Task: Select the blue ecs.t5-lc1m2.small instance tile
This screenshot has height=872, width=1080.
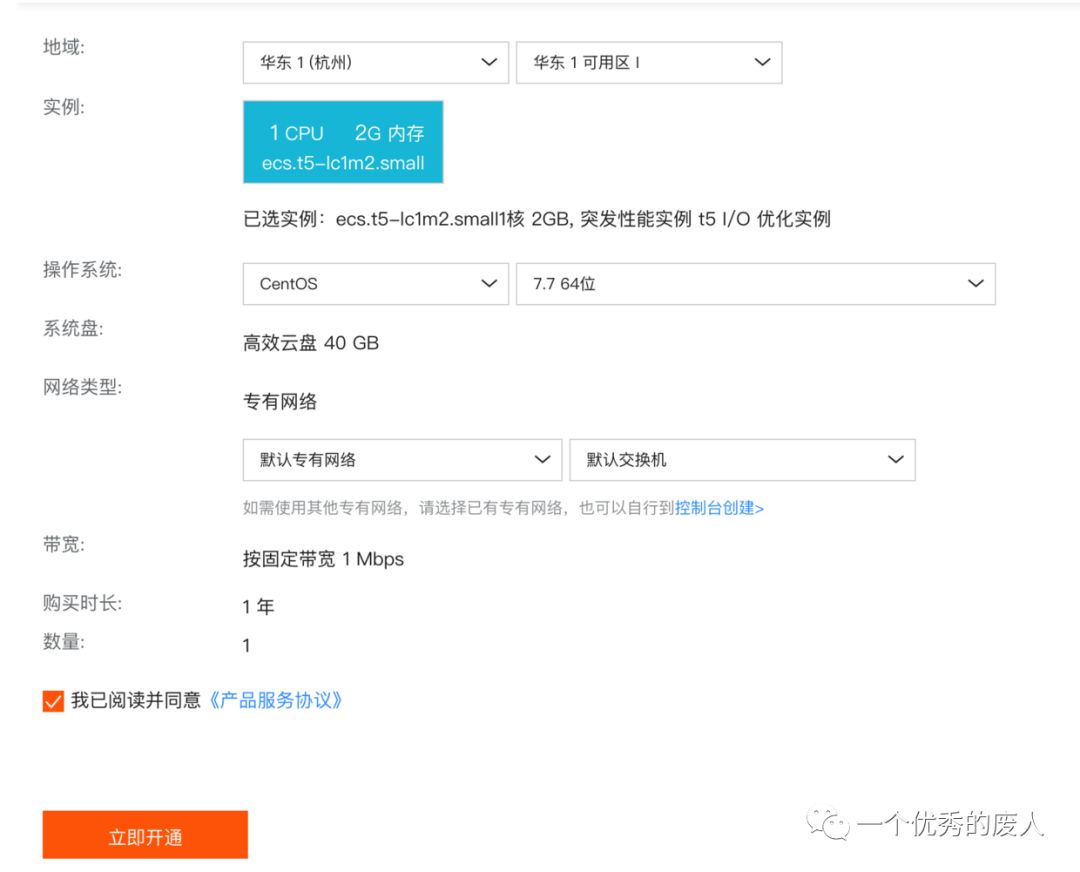Action: (x=343, y=142)
